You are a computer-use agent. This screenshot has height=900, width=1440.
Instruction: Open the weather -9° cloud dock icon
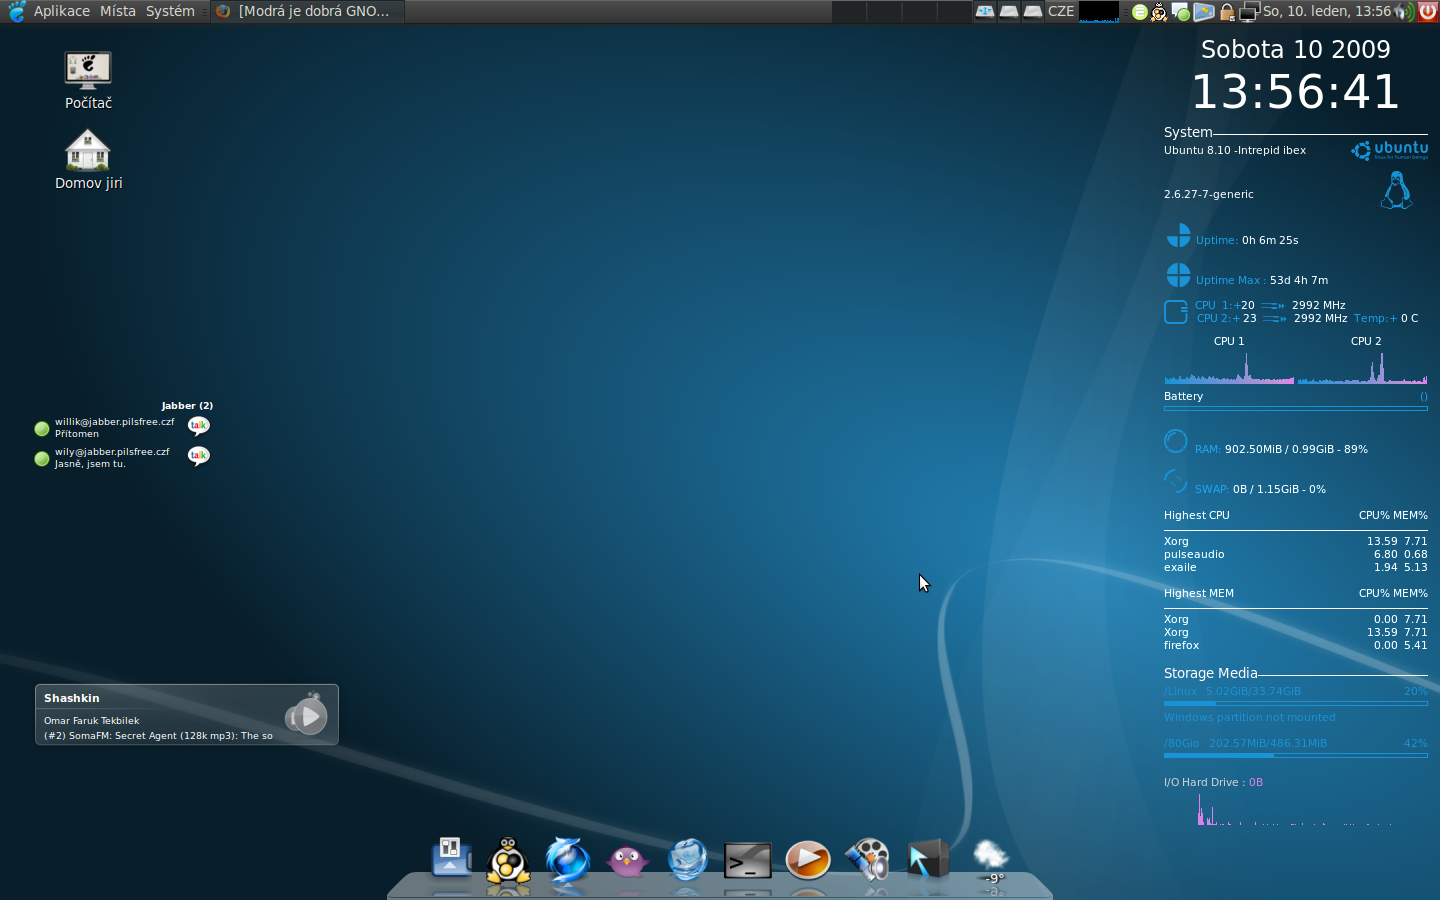tap(990, 860)
